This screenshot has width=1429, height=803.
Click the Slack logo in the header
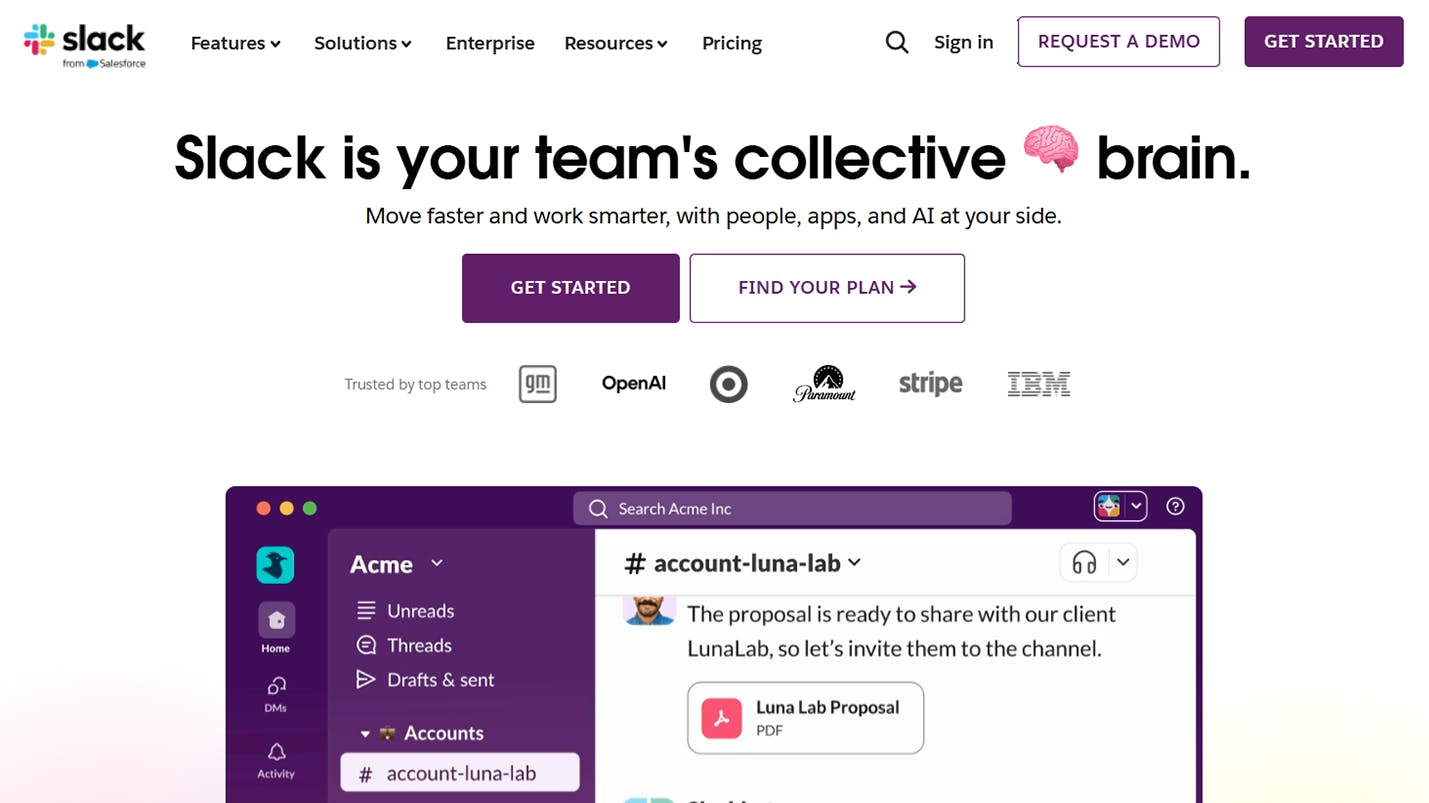coord(84,45)
